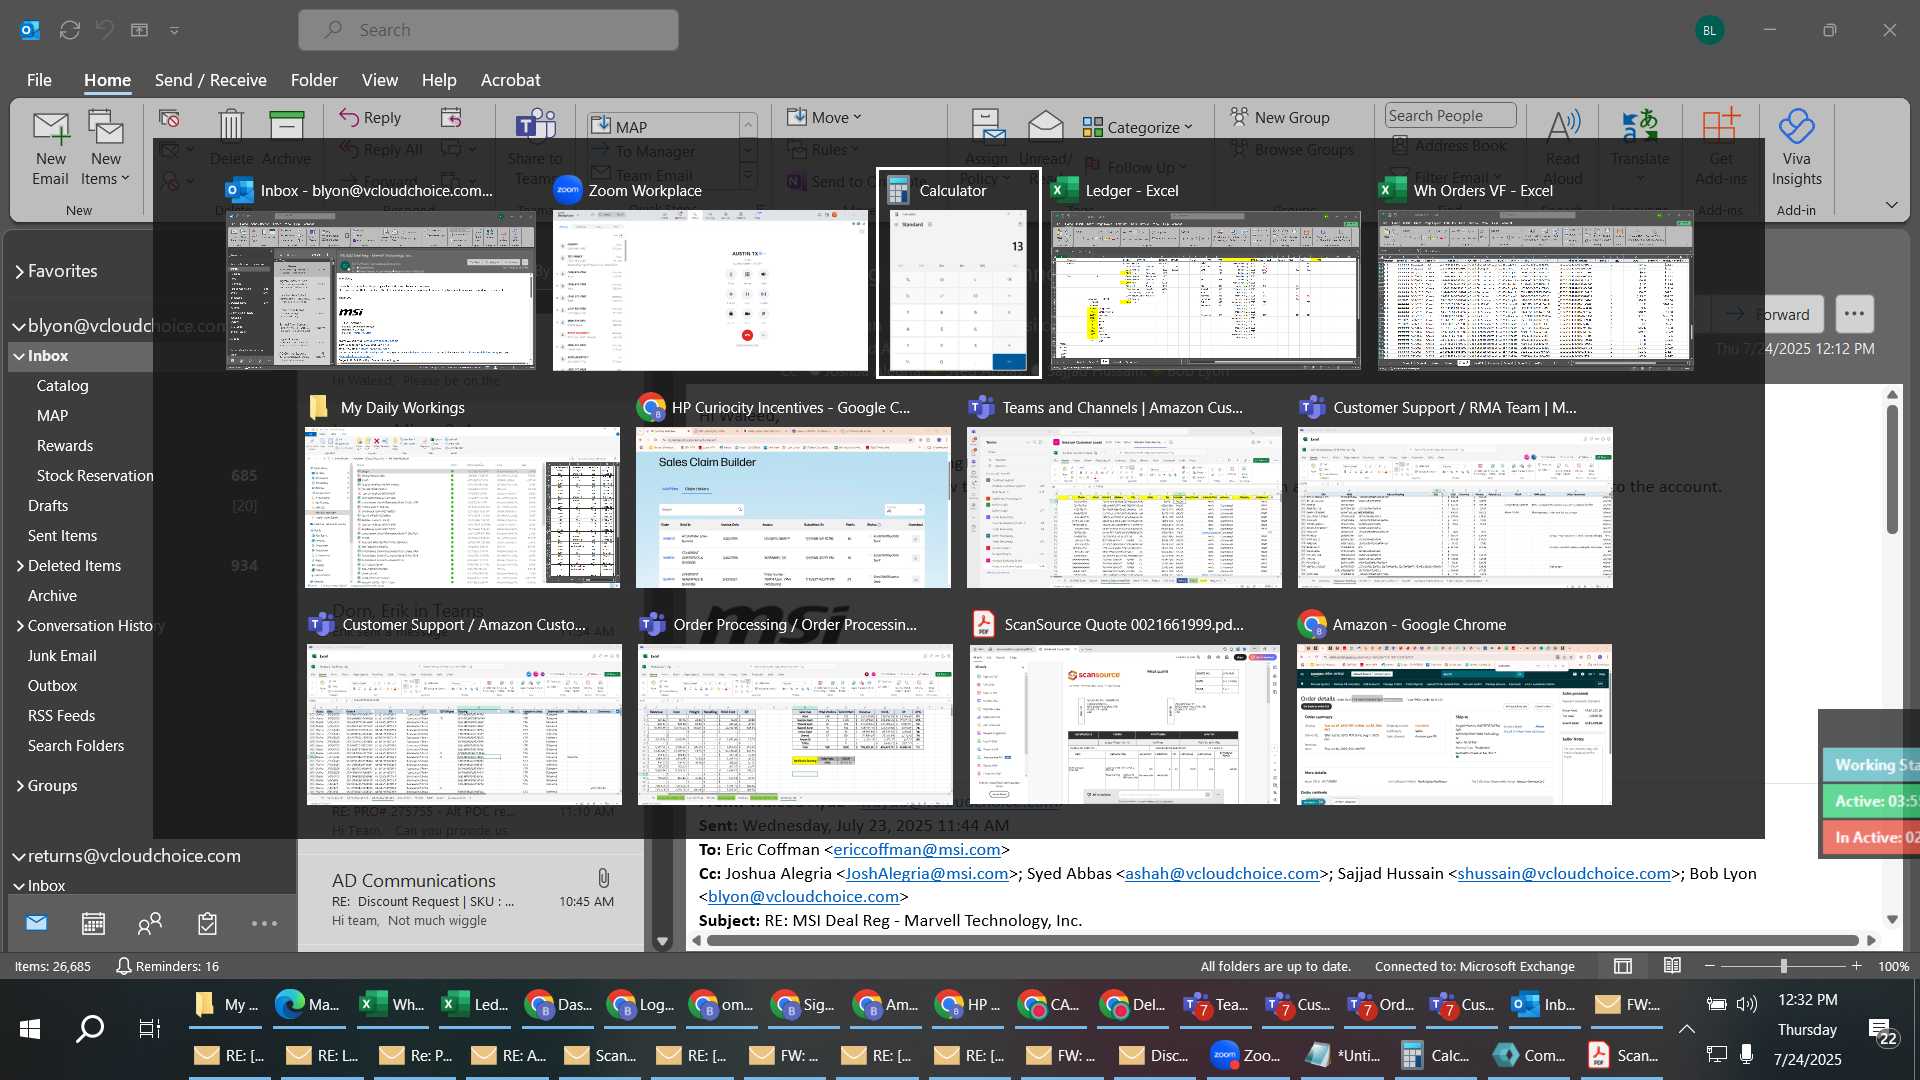
Task: Switch to Normal view layout icon in status bar
Action: (1623, 966)
